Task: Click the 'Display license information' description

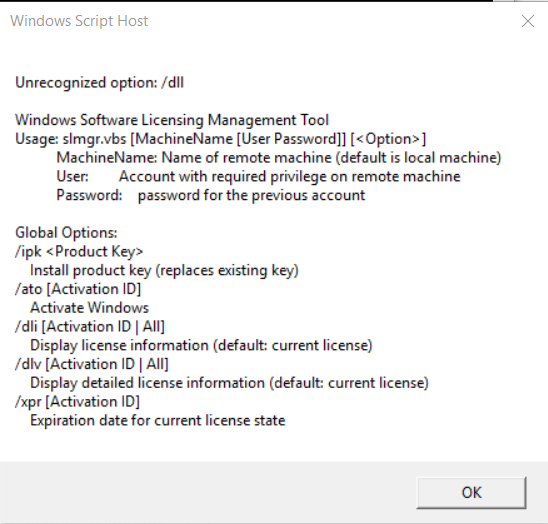Action: 201,345
